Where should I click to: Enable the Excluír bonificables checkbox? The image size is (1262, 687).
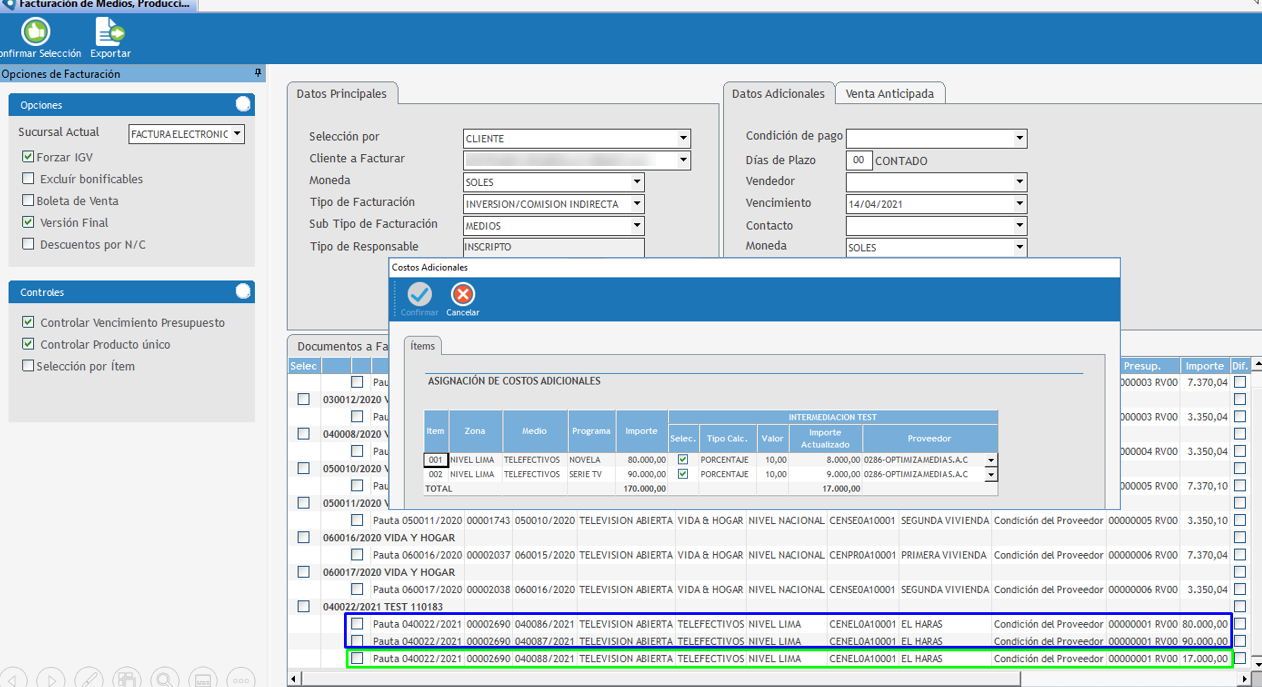pyautogui.click(x=28, y=179)
